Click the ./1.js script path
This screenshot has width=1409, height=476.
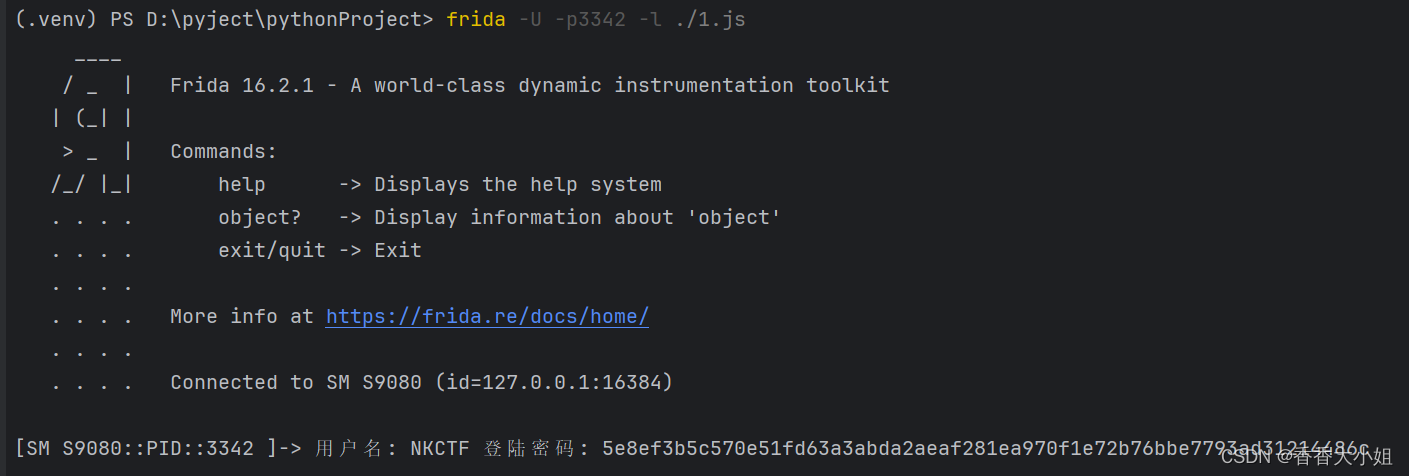click(x=709, y=20)
